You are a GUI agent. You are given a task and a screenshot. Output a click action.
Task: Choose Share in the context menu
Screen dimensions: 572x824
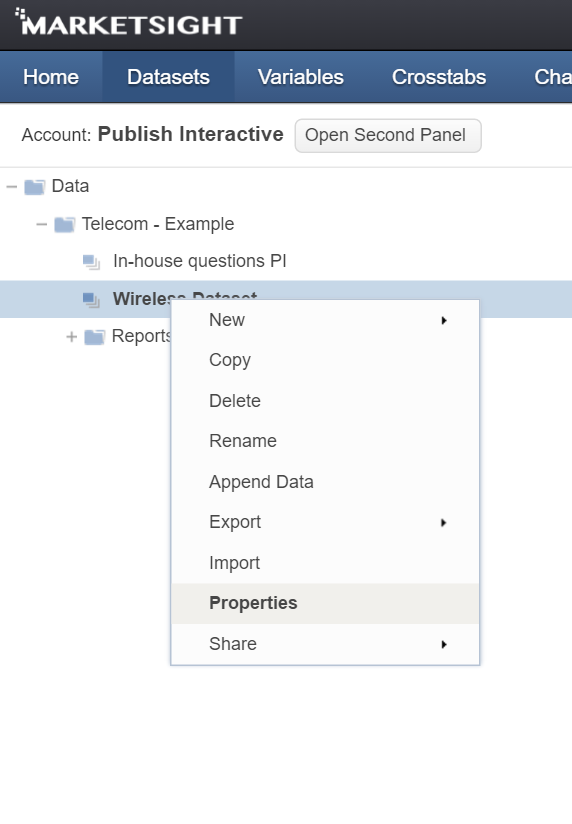tap(325, 644)
